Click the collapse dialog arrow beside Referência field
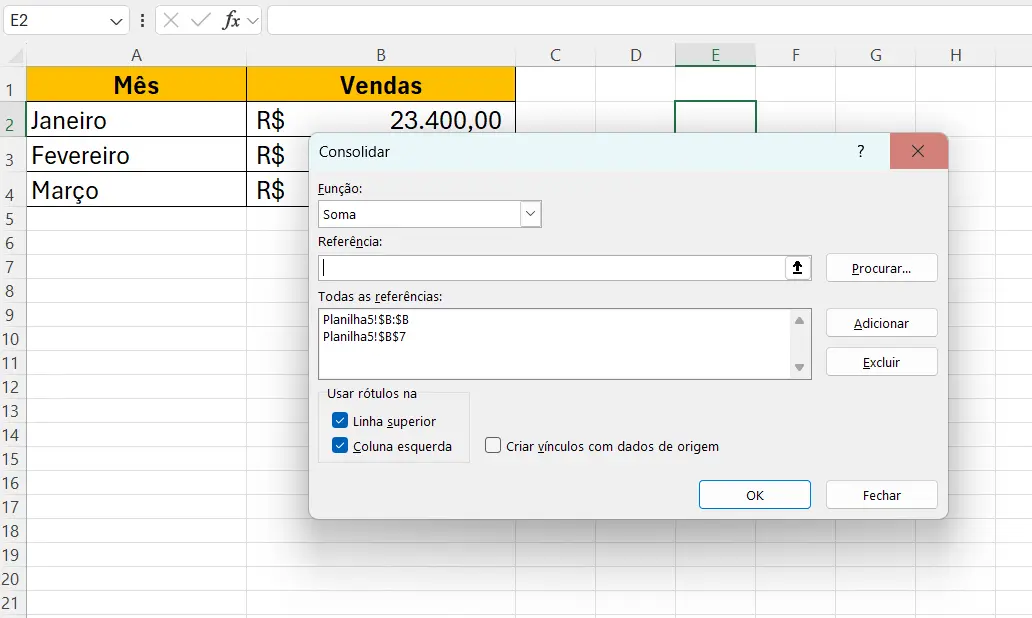This screenshot has width=1032, height=618. coord(797,268)
